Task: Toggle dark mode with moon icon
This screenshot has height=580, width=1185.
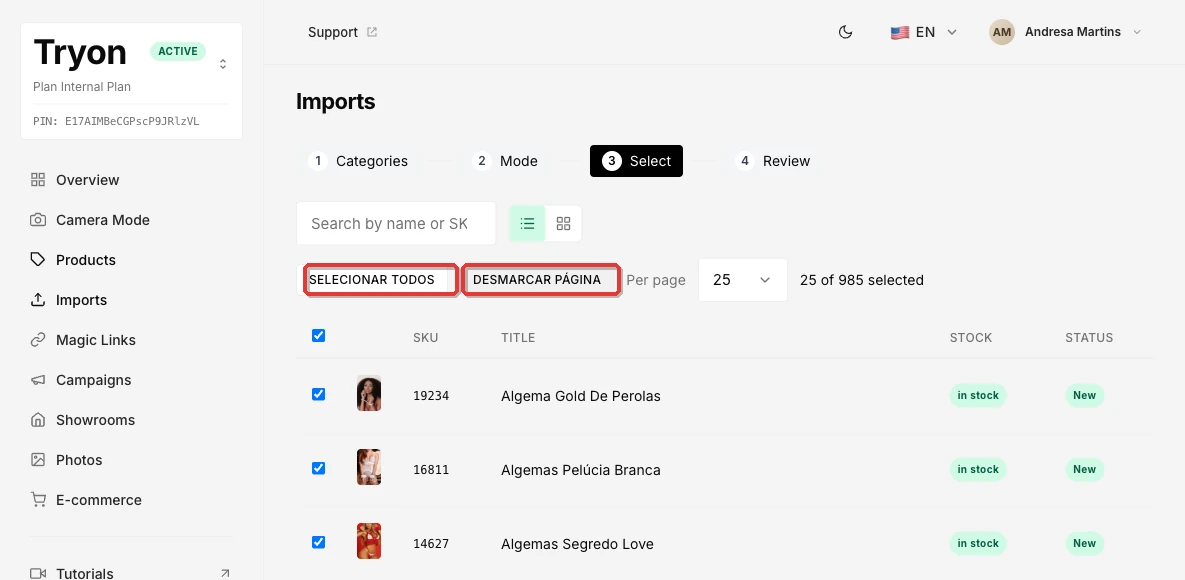Action: coord(846,33)
